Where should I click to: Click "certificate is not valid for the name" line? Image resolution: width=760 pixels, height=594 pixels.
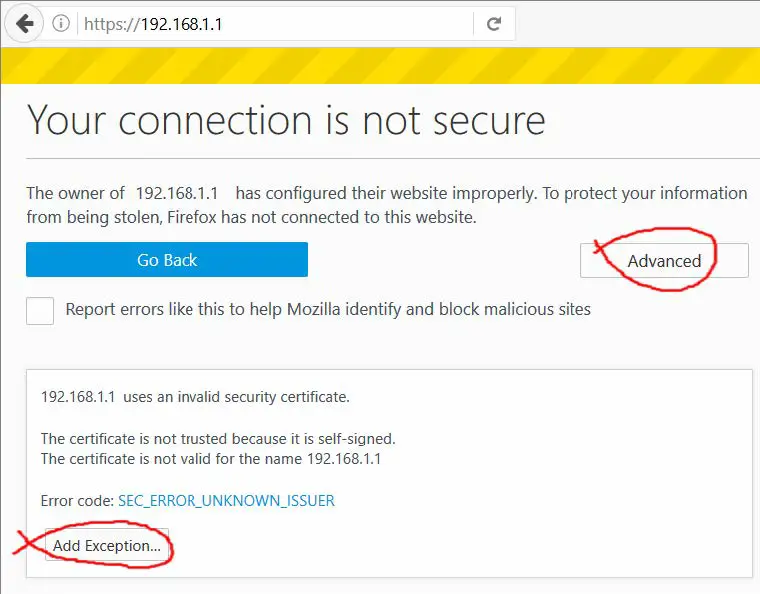(210, 459)
